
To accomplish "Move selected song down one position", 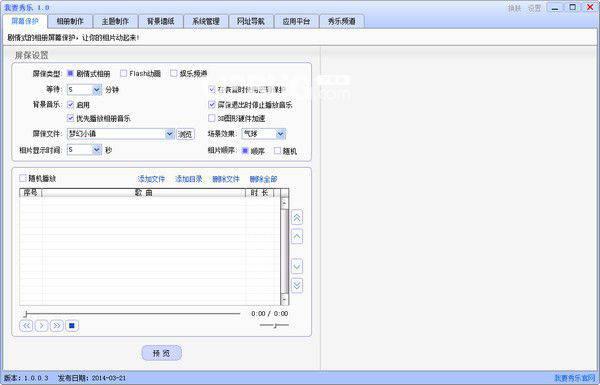I will (297, 266).
